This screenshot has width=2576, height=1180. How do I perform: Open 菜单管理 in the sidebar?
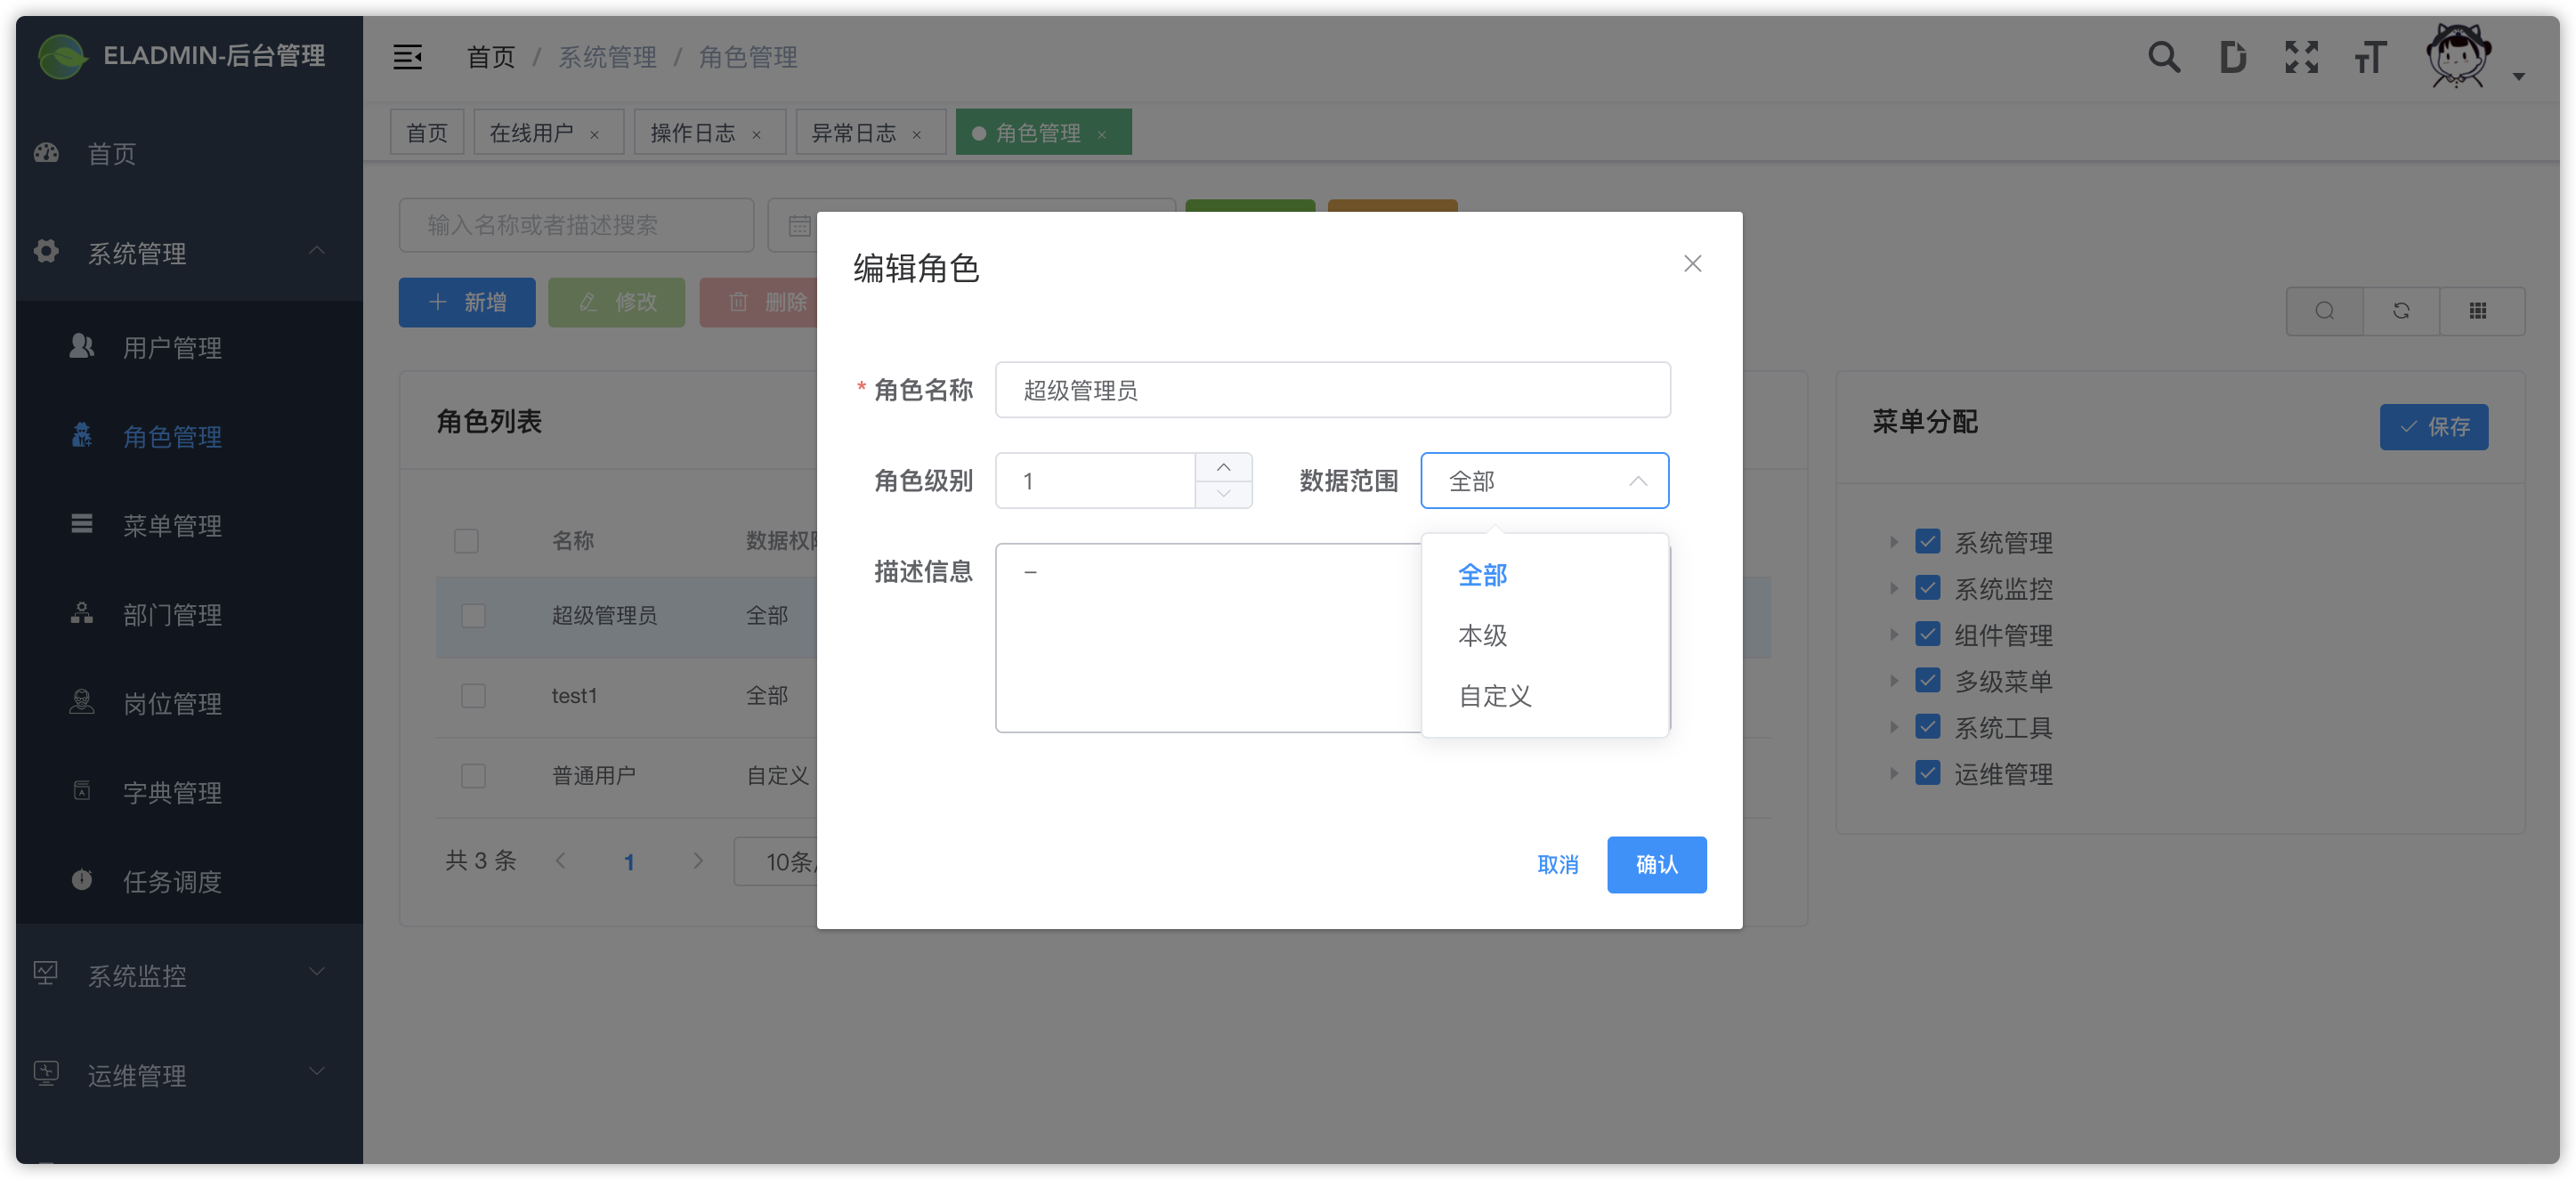click(x=172, y=525)
